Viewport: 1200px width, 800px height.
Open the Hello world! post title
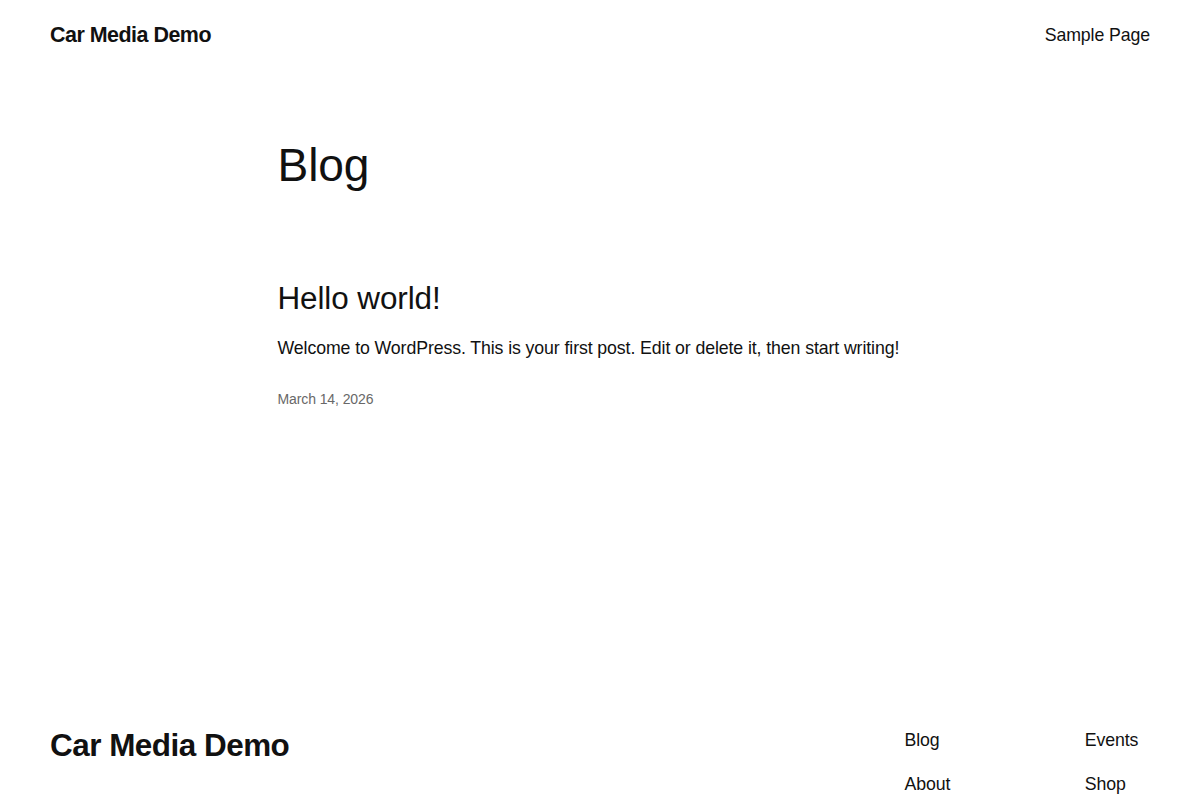pyautogui.click(x=359, y=298)
